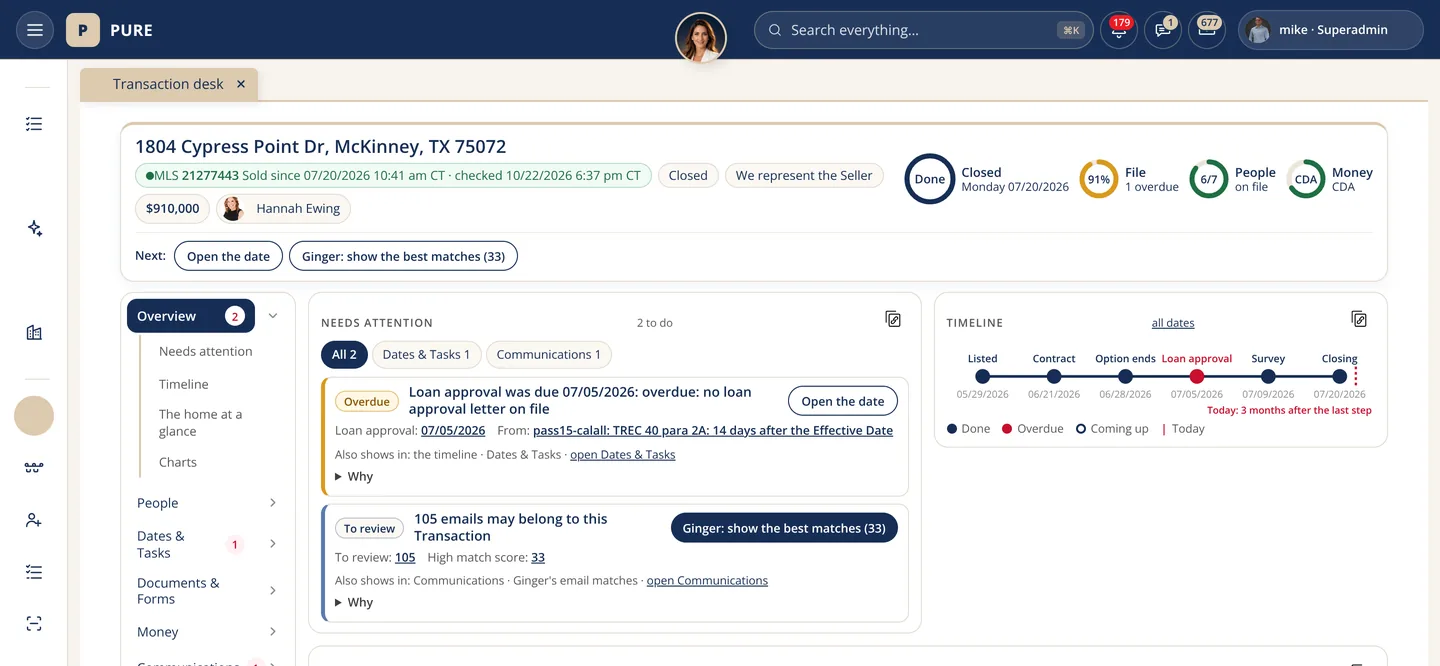Screen dimensions: 1440x666
Task: Go to Charts sub-item
Action: [x=178, y=462]
